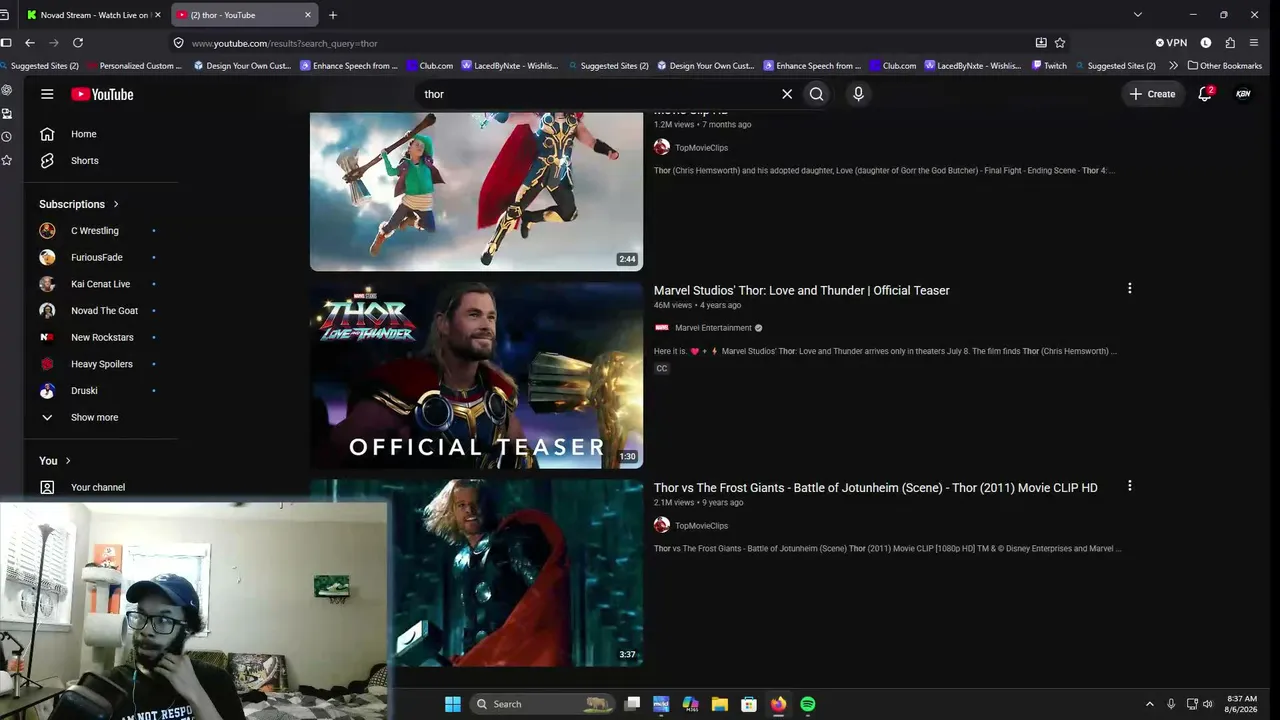Expand the Subscriptions section
The width and height of the screenshot is (1280, 720).
click(79, 204)
